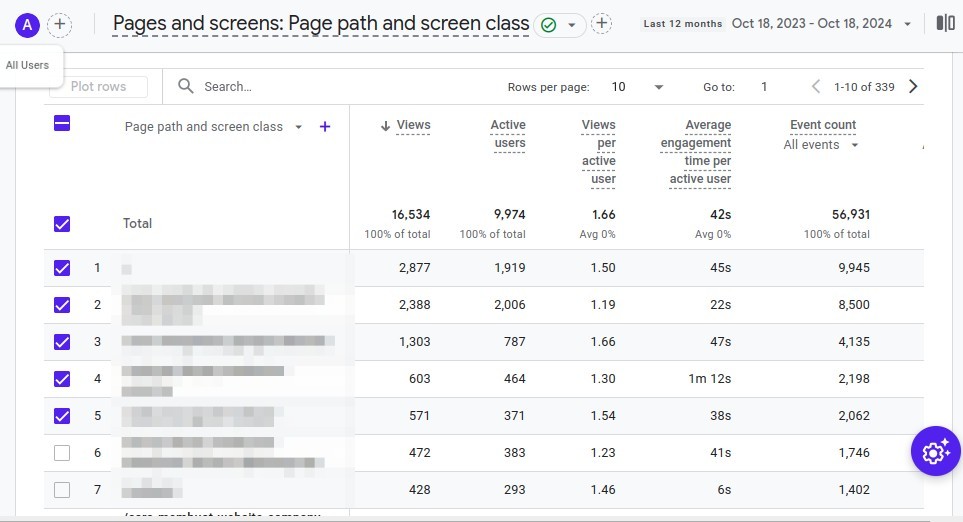
Task: Click the green report status checkmark icon
Action: pyautogui.click(x=547, y=24)
